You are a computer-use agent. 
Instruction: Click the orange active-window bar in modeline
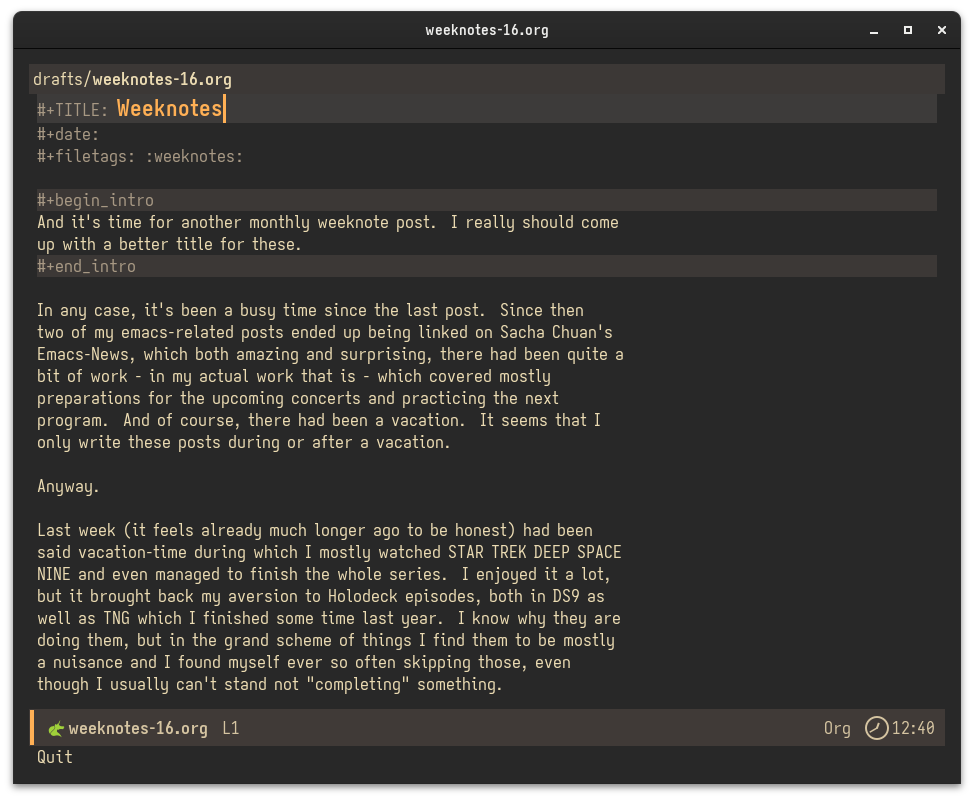(x=32, y=728)
